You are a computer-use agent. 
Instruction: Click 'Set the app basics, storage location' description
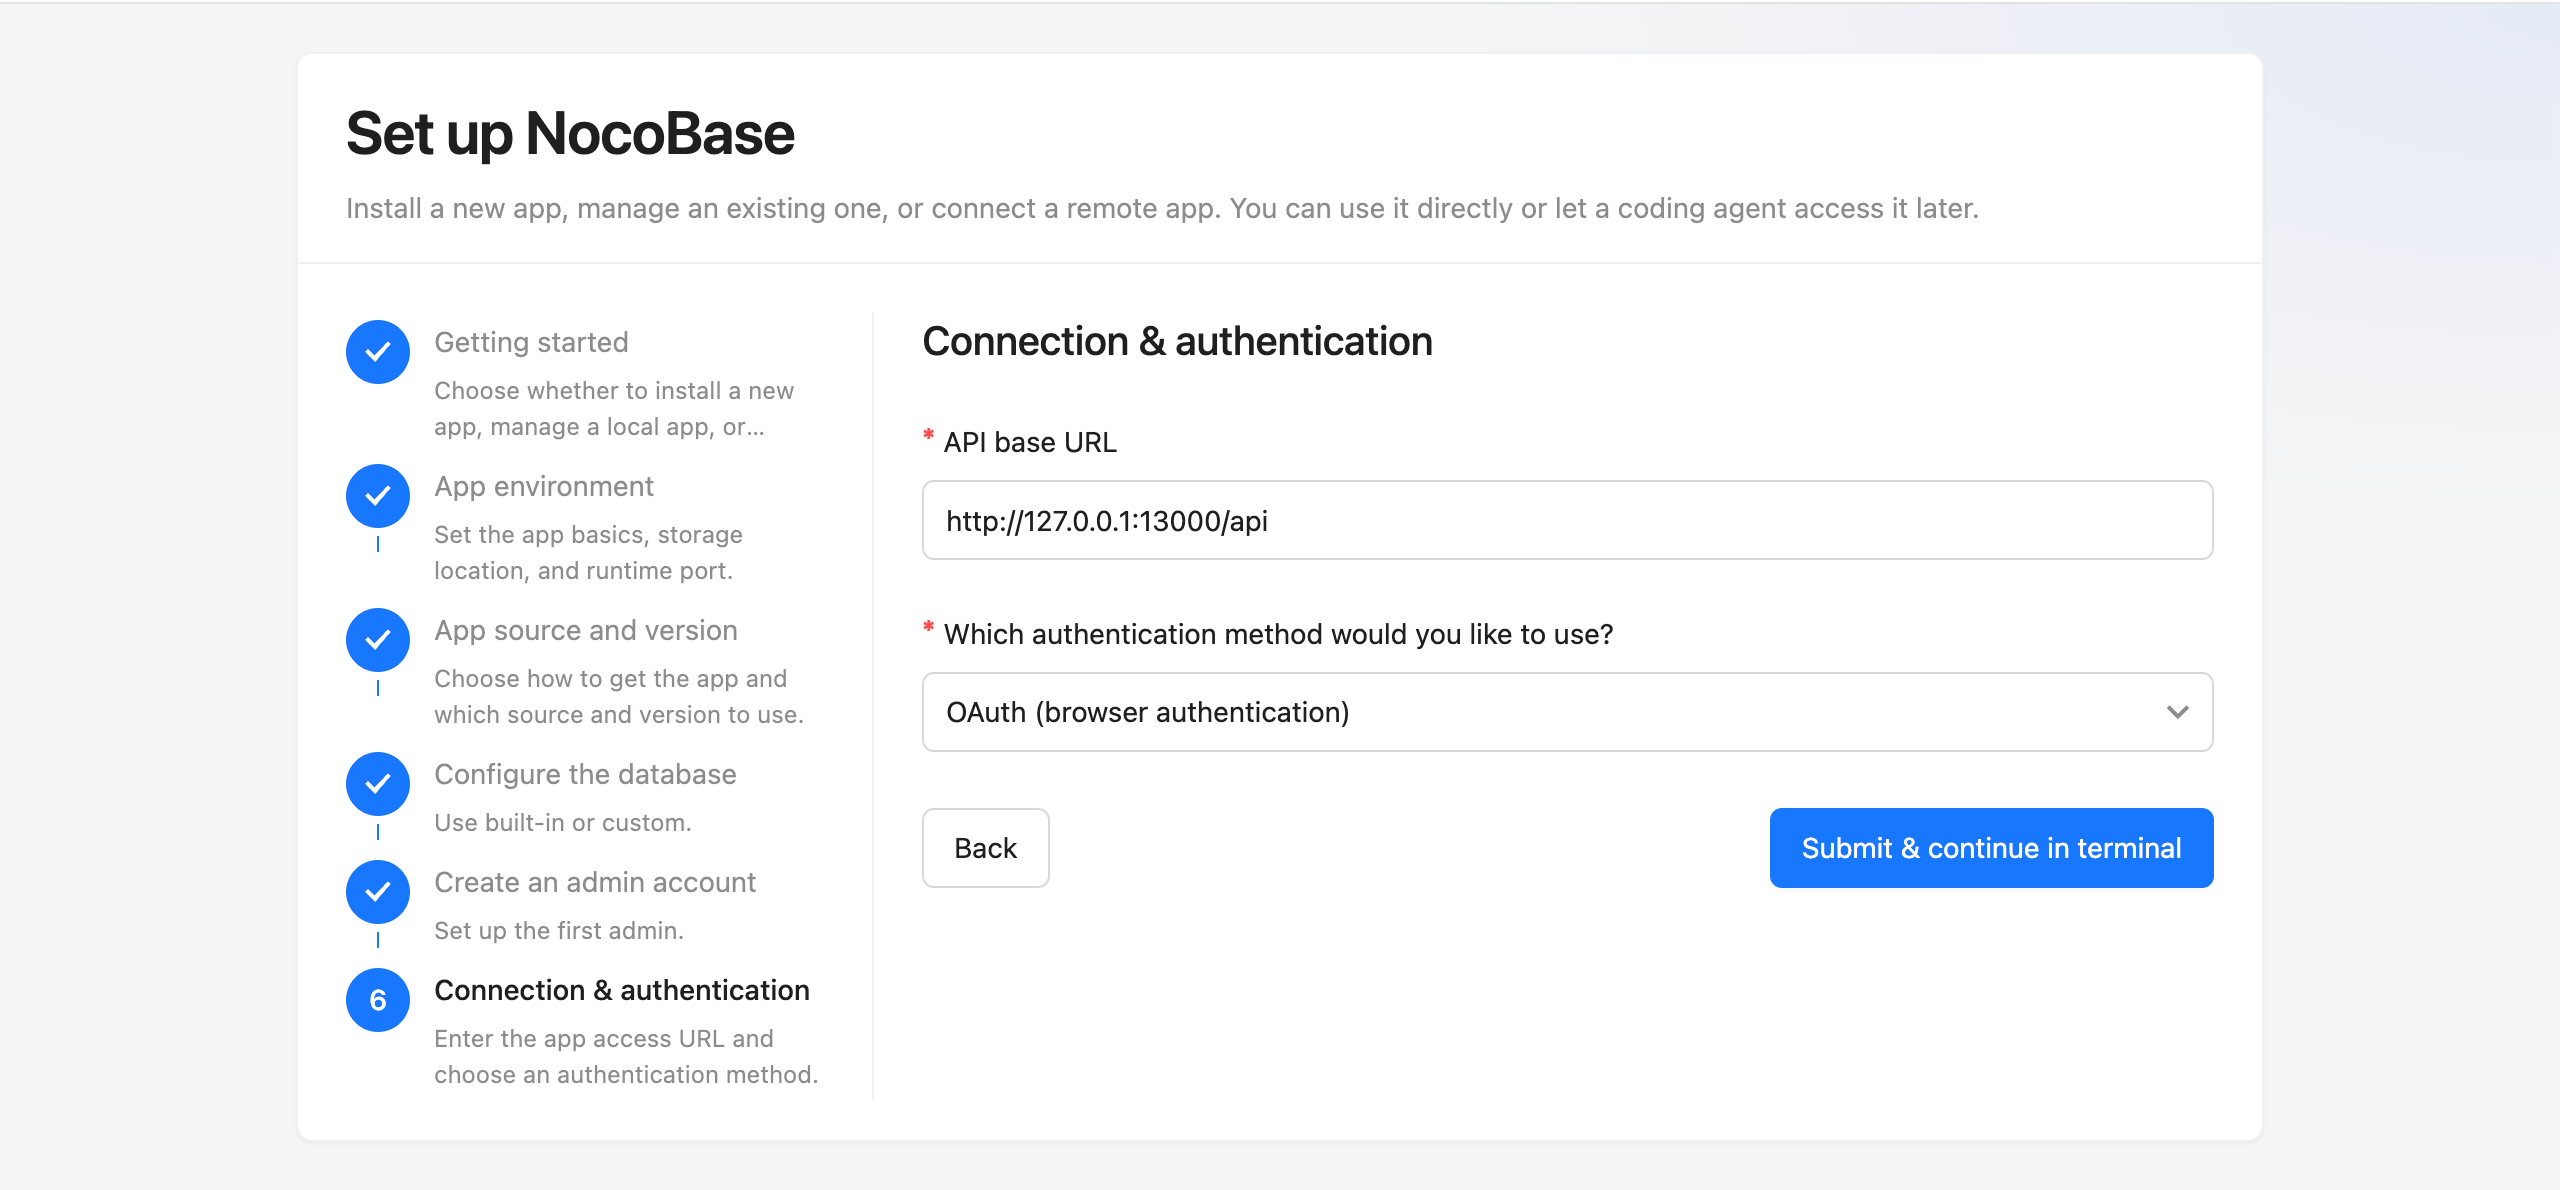click(x=589, y=552)
